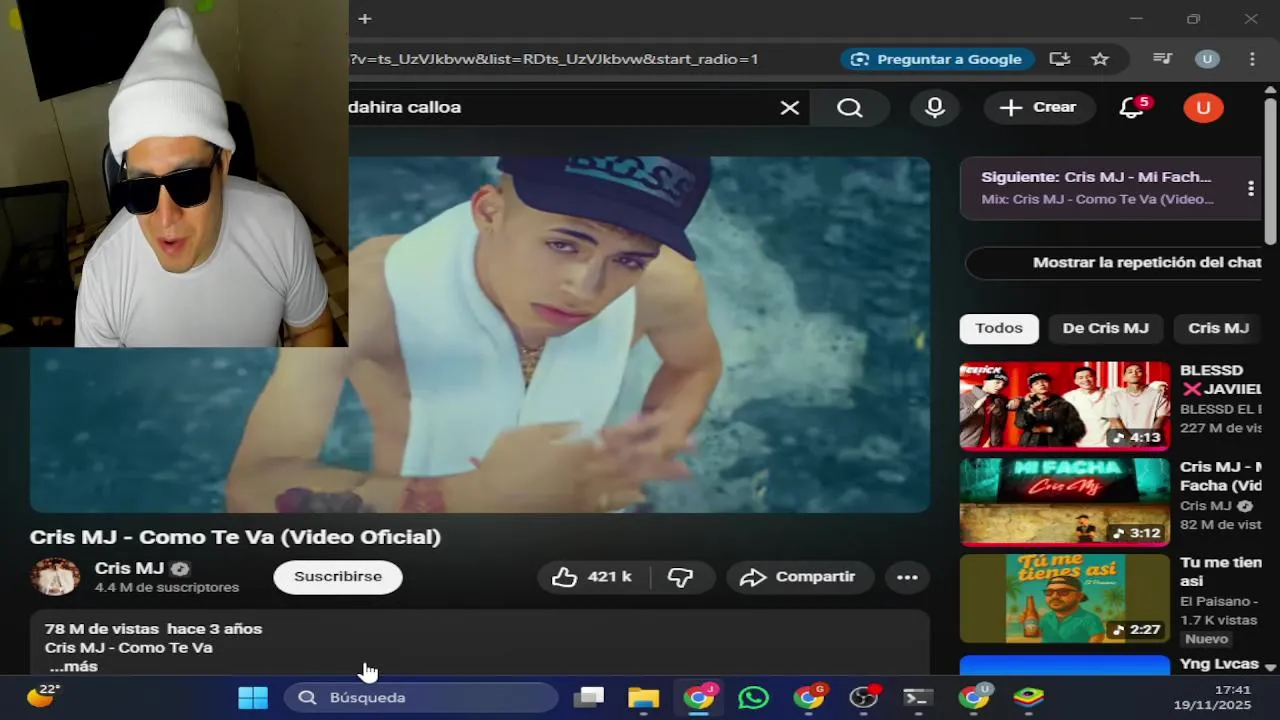
Task: Click the sidebar scroll down arrow
Action: click(1270, 667)
